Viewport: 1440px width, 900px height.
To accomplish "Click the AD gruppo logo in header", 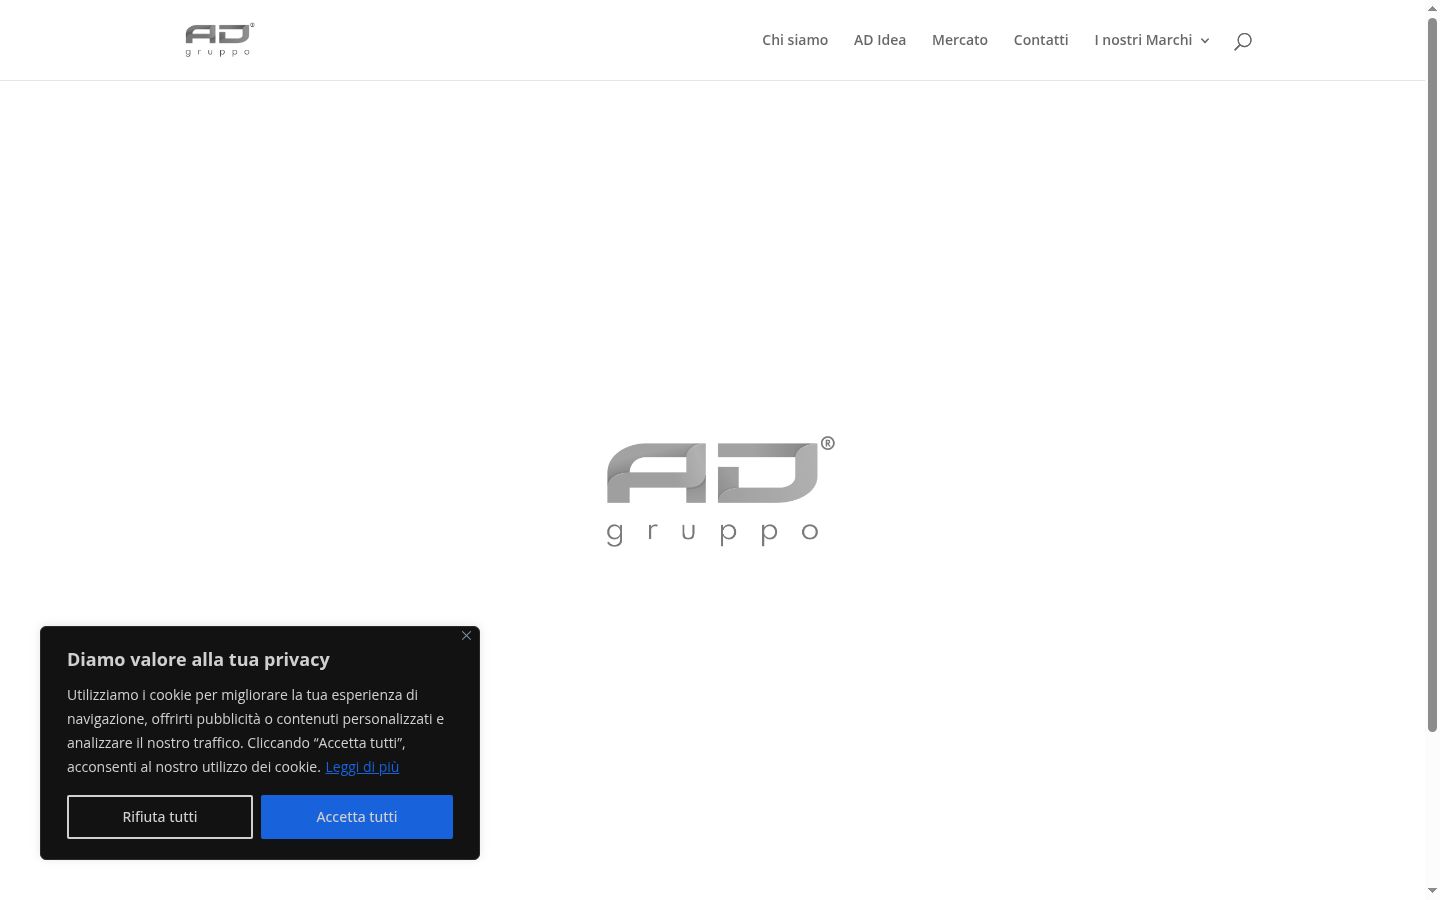I will click(220, 40).
